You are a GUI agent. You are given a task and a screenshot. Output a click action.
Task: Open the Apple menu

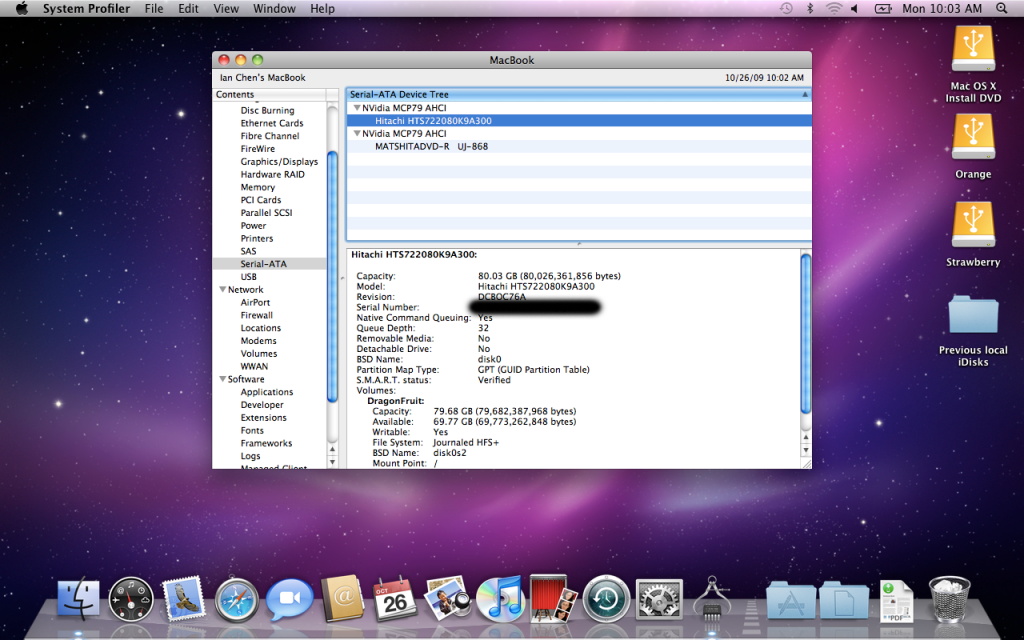coord(22,8)
